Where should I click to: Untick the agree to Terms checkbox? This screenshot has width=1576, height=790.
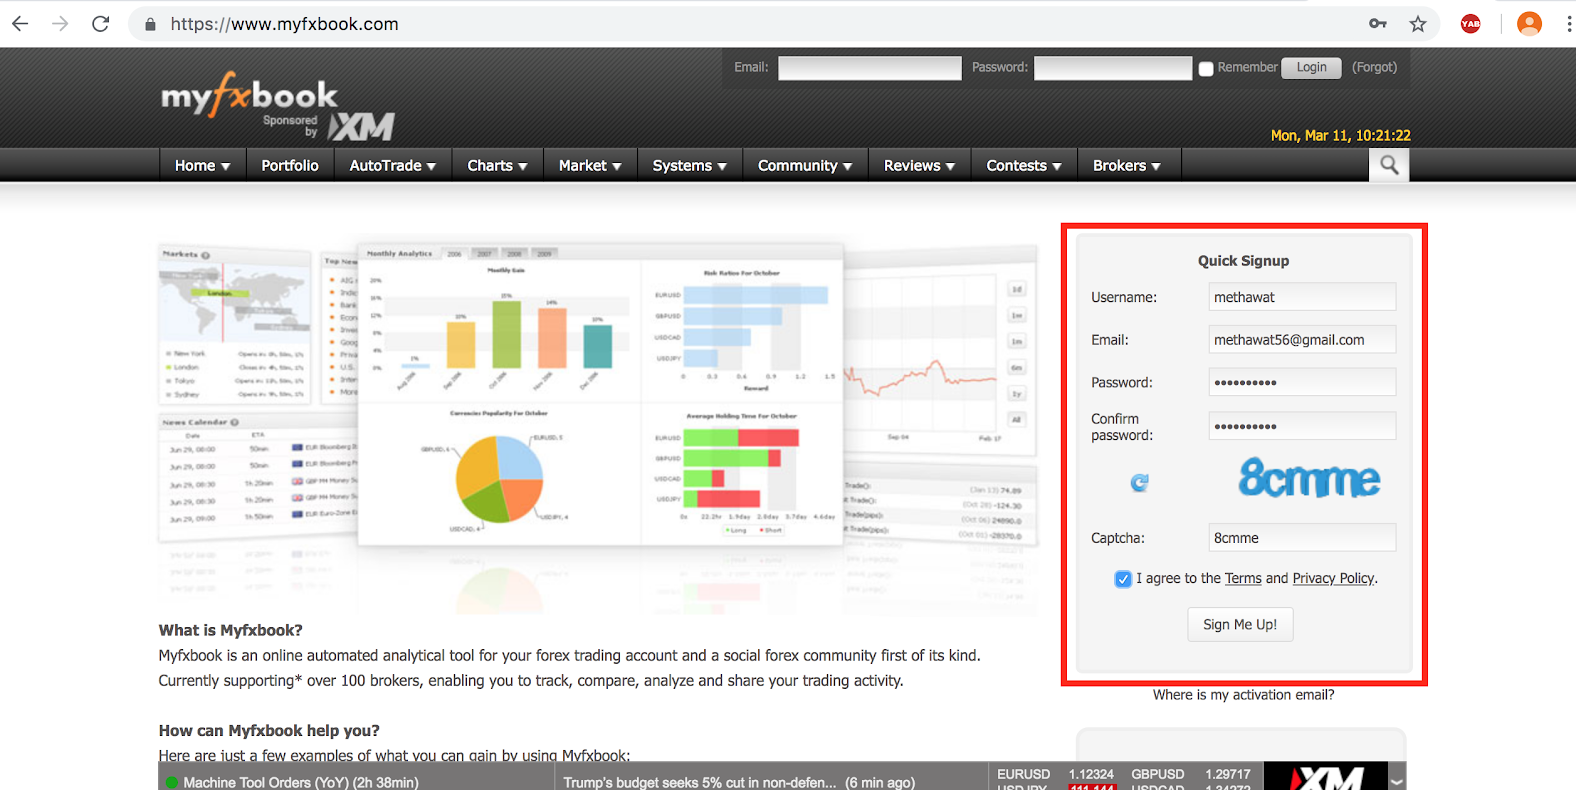pos(1123,579)
